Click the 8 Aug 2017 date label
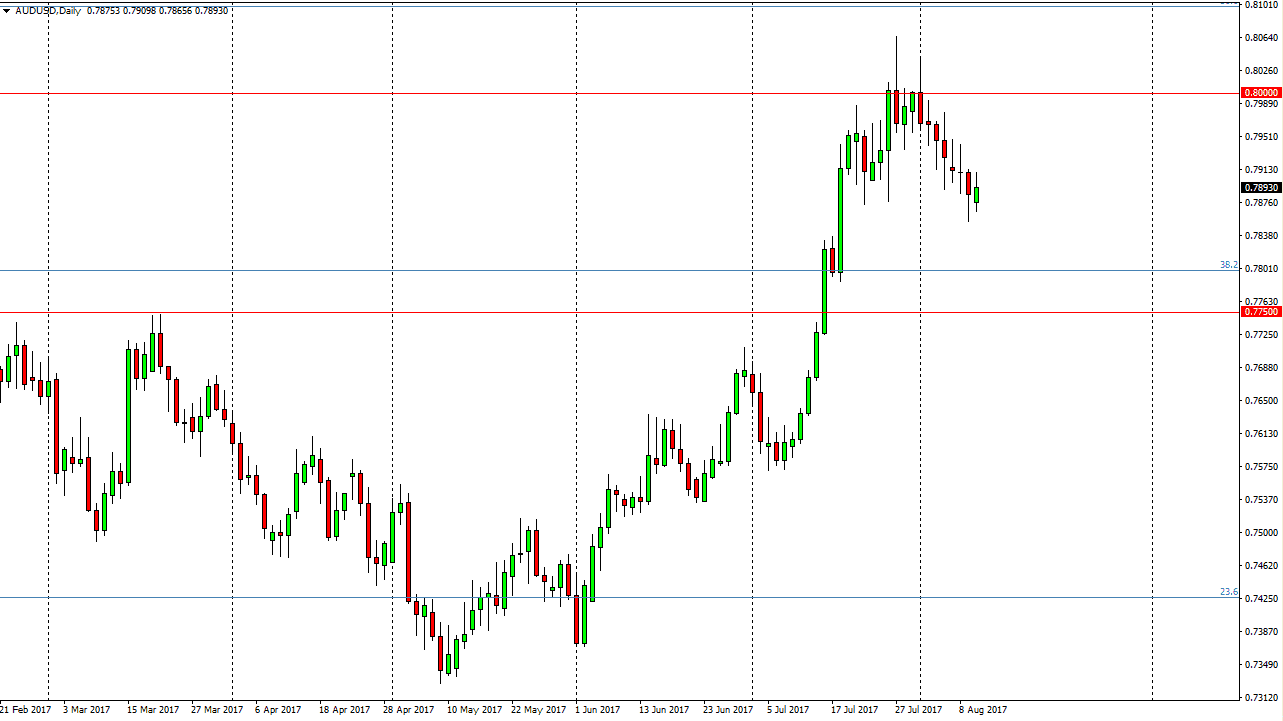Screen dimensions: 1283x721 coord(983,709)
